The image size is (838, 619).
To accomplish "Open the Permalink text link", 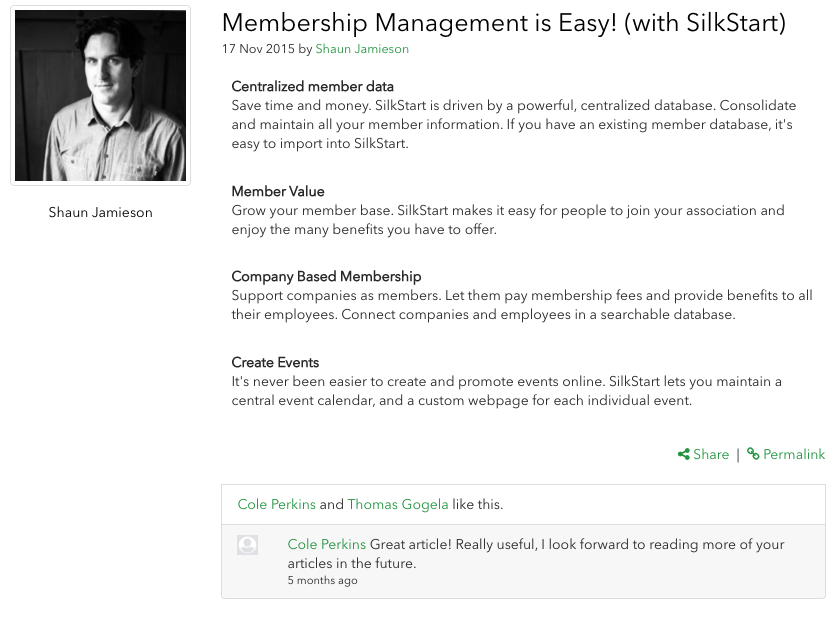I will coord(794,454).
